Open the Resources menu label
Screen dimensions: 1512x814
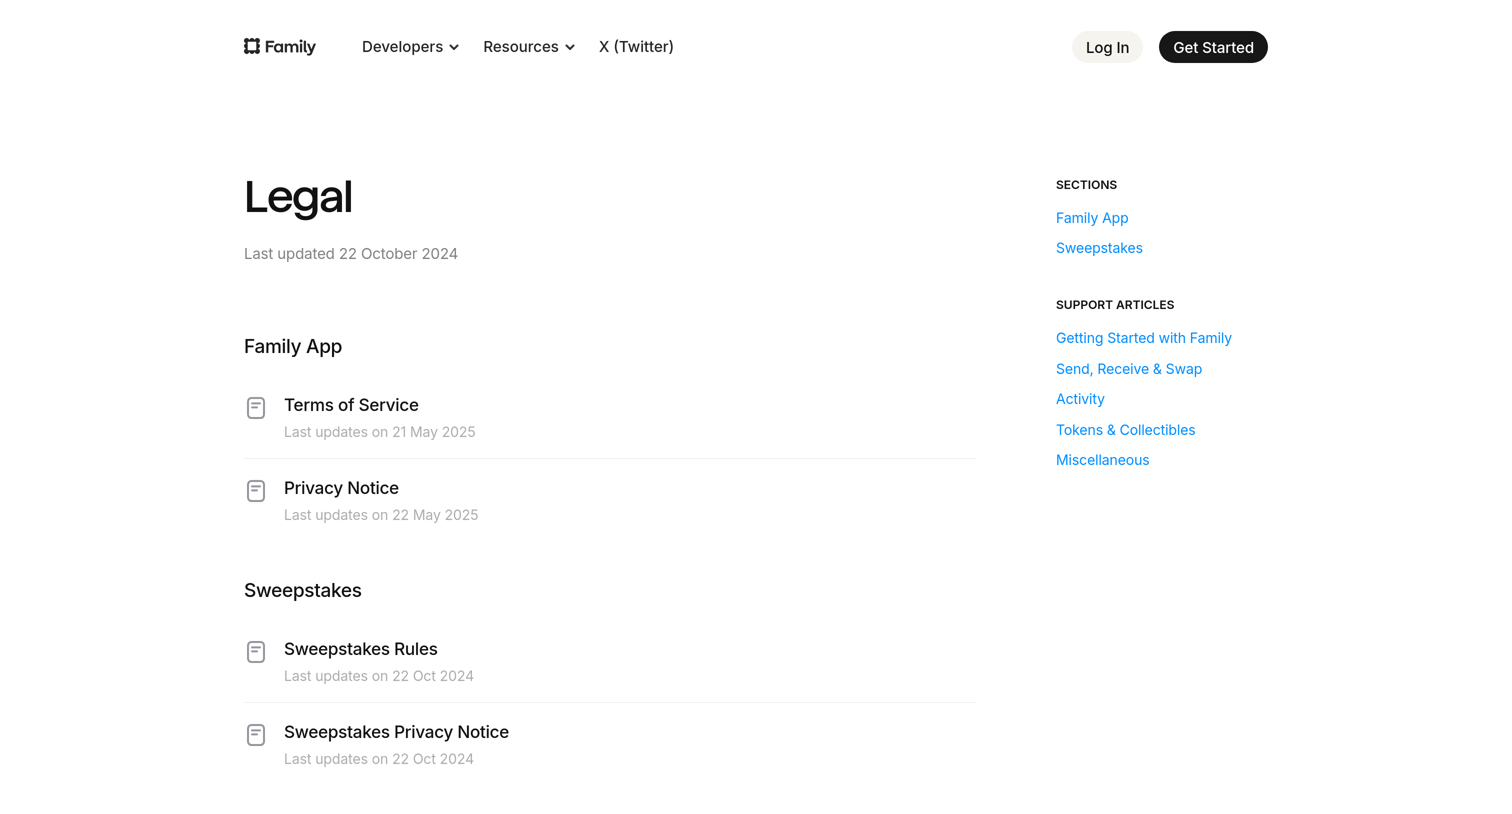click(521, 47)
